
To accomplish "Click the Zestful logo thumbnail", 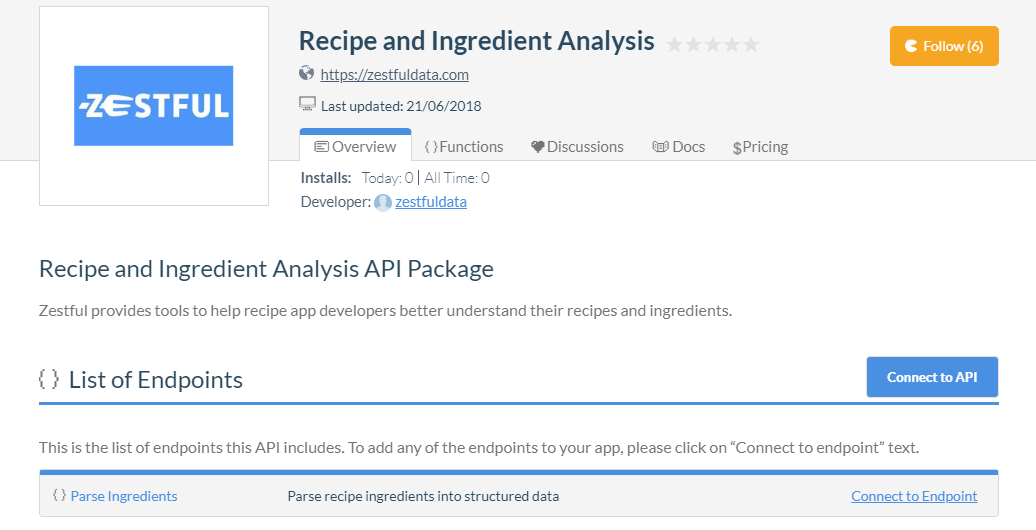I will [154, 106].
